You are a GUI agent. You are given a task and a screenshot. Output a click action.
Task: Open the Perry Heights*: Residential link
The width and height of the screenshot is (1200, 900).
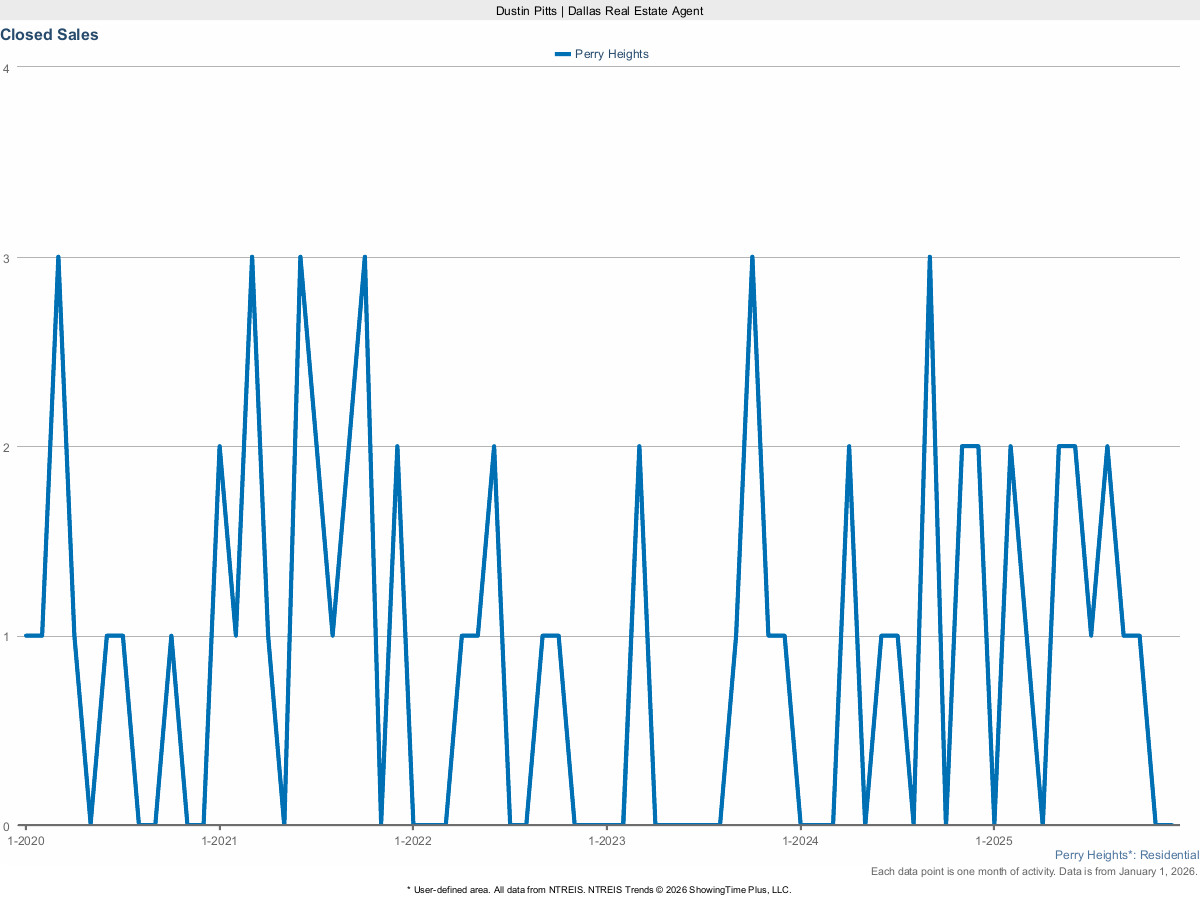click(1127, 855)
